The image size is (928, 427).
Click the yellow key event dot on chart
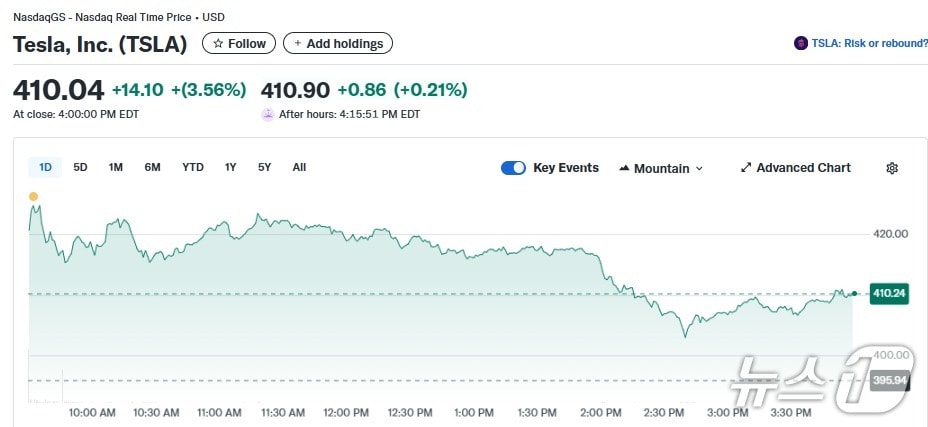point(33,197)
